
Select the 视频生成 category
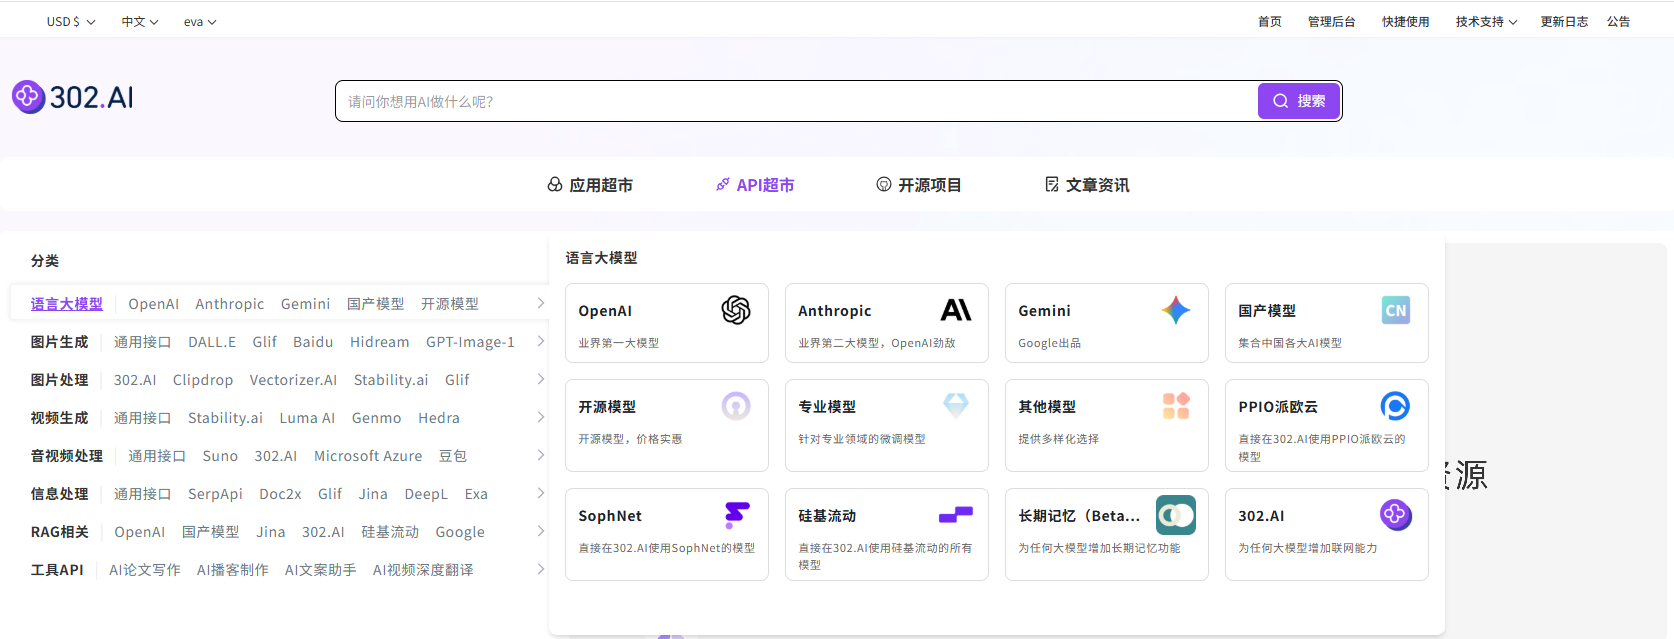point(59,418)
